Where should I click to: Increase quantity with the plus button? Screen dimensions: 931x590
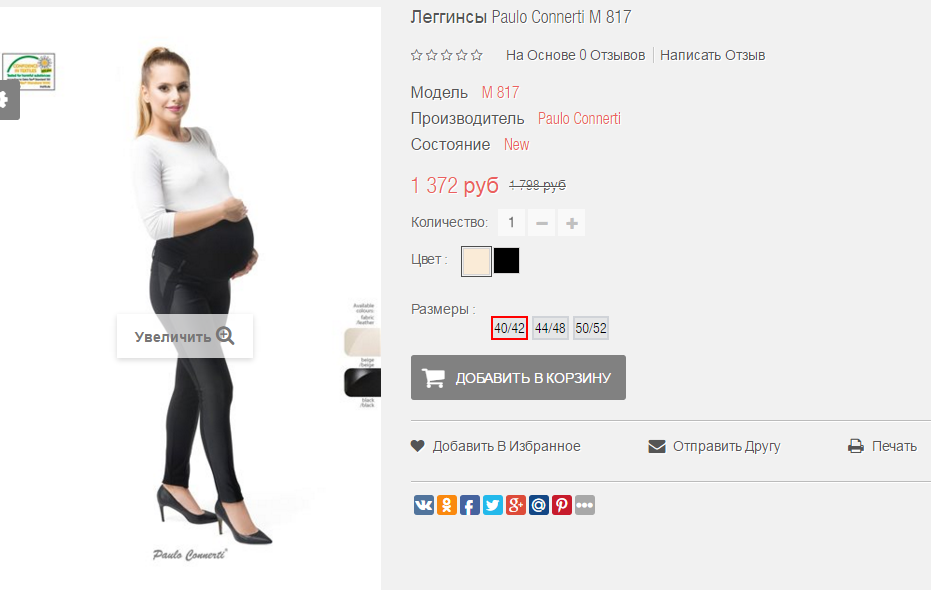[572, 223]
